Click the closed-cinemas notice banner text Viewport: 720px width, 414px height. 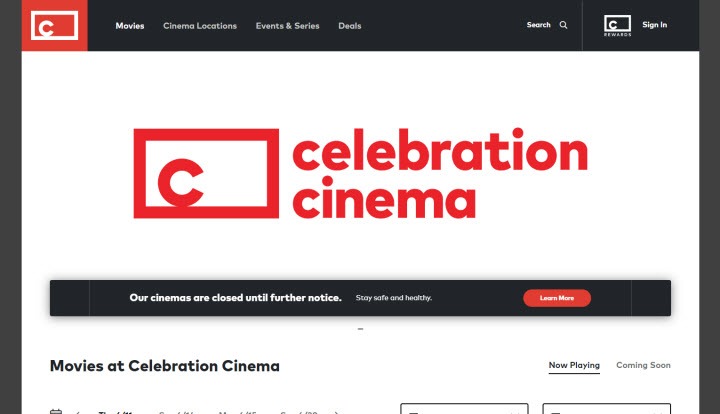tap(235, 297)
